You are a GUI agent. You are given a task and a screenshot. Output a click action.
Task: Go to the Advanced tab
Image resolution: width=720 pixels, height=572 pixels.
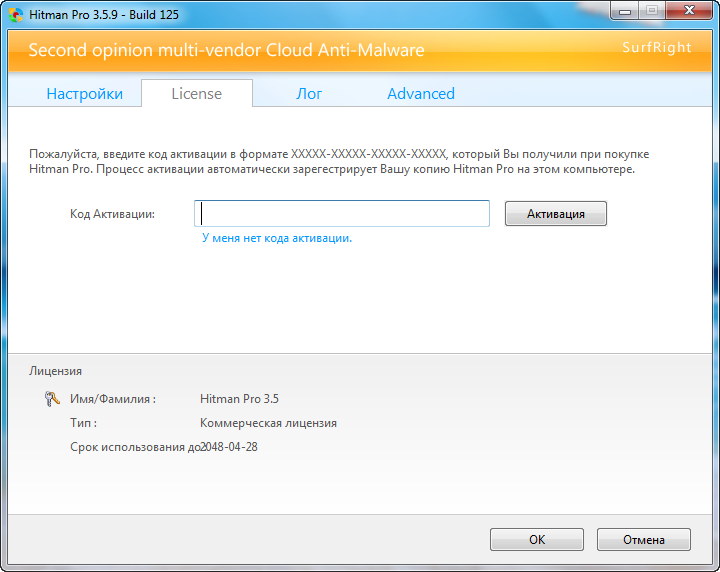pos(421,94)
